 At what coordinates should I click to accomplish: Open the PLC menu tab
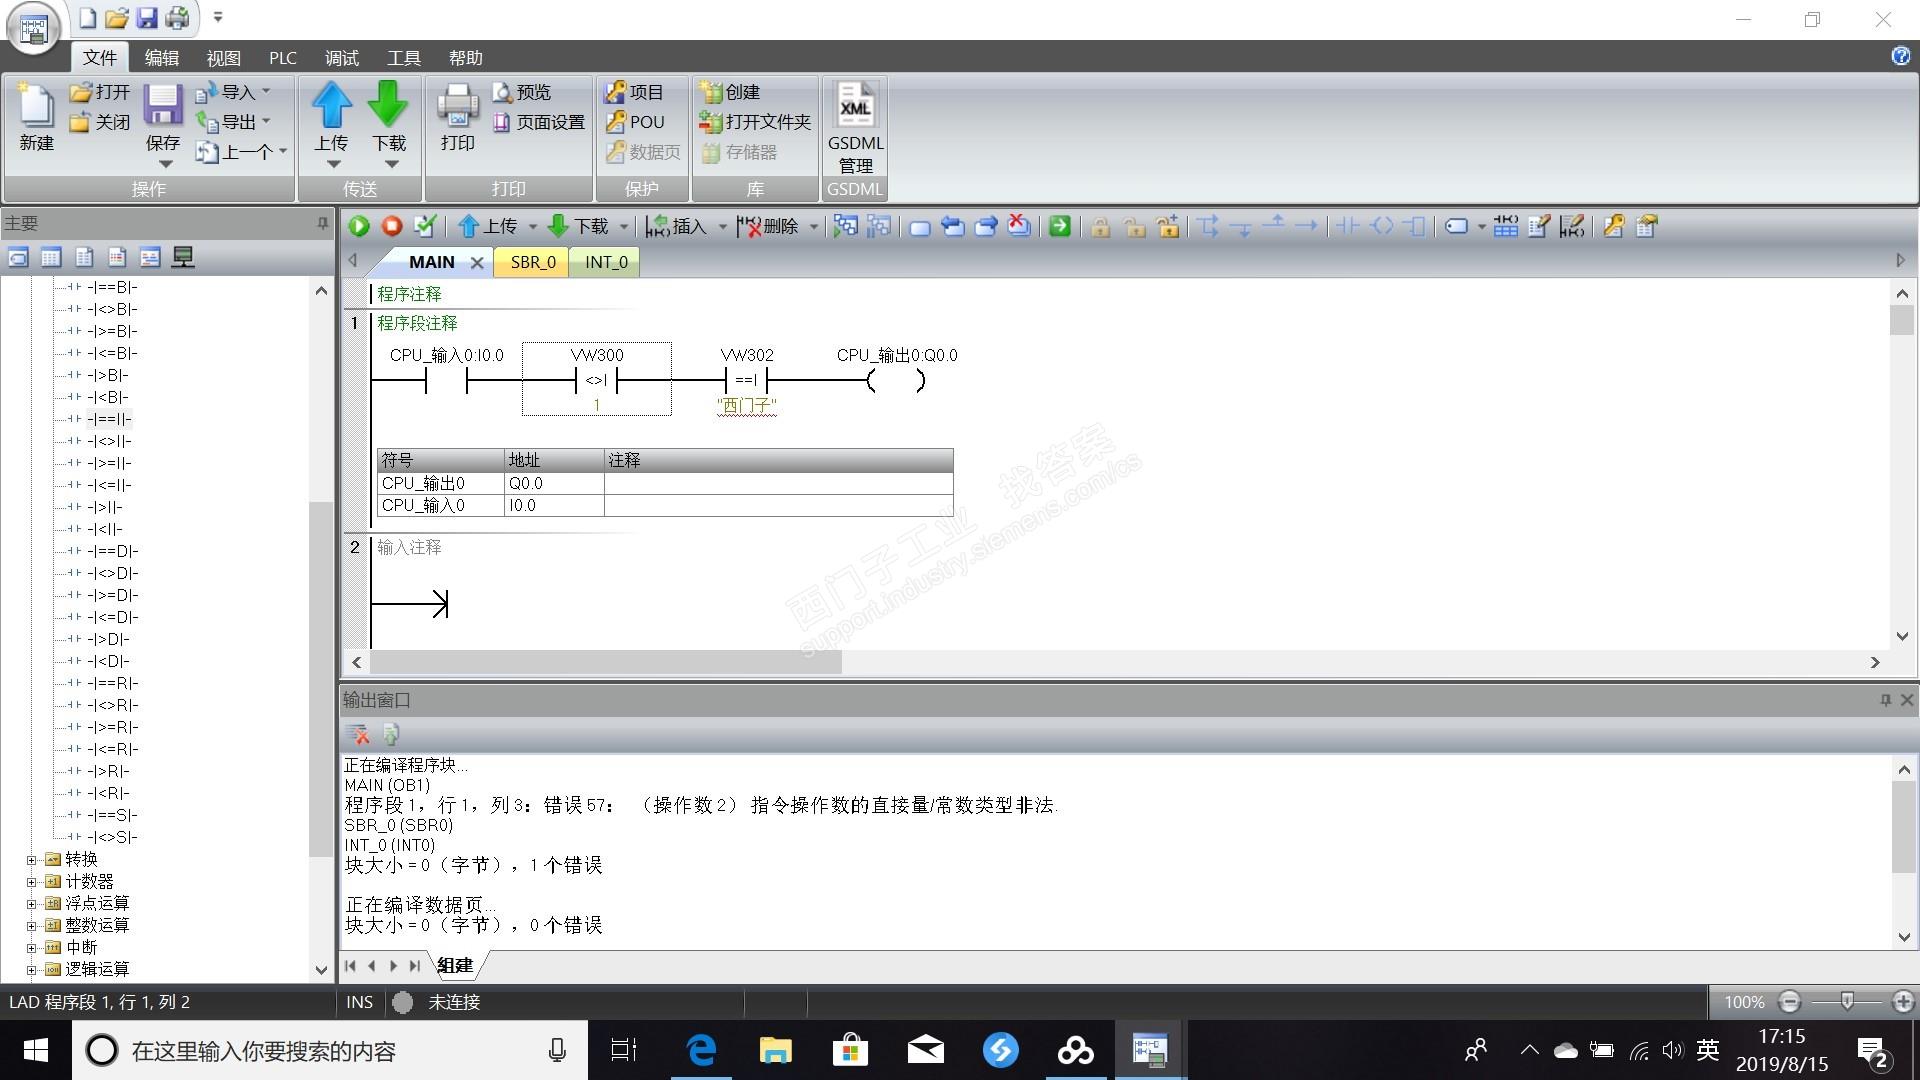pos(282,58)
